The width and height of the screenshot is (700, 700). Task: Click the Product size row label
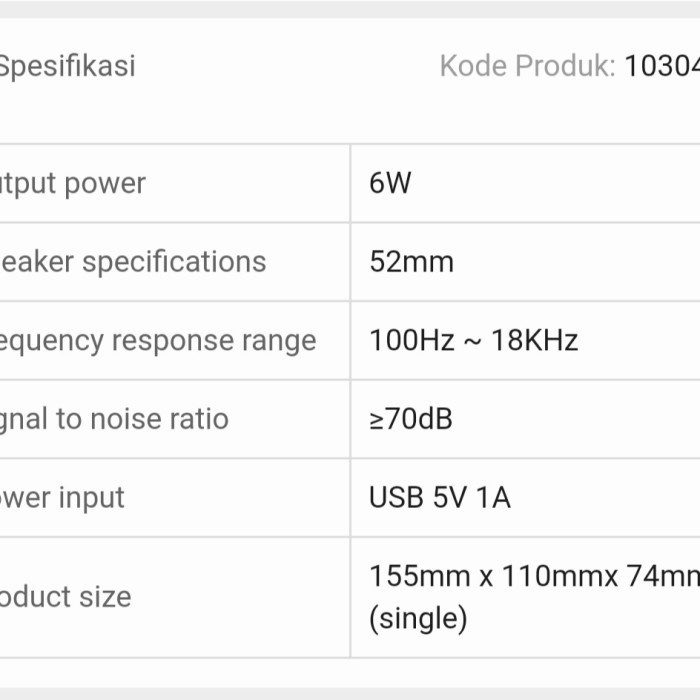[65, 597]
